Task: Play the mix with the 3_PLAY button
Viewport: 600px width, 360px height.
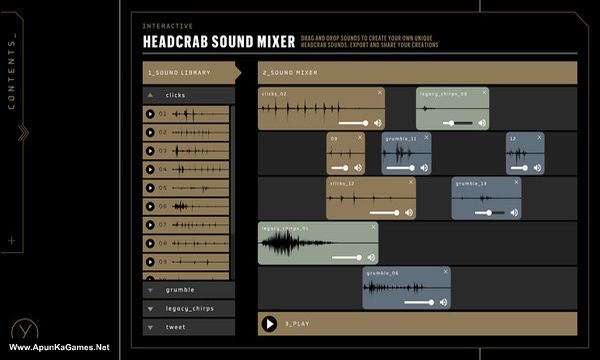Action: click(269, 324)
